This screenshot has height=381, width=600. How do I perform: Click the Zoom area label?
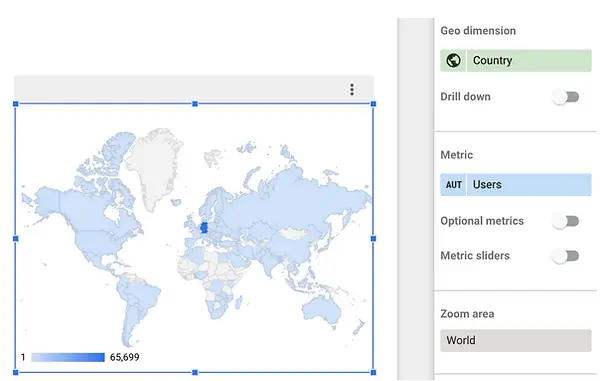pyautogui.click(x=467, y=314)
